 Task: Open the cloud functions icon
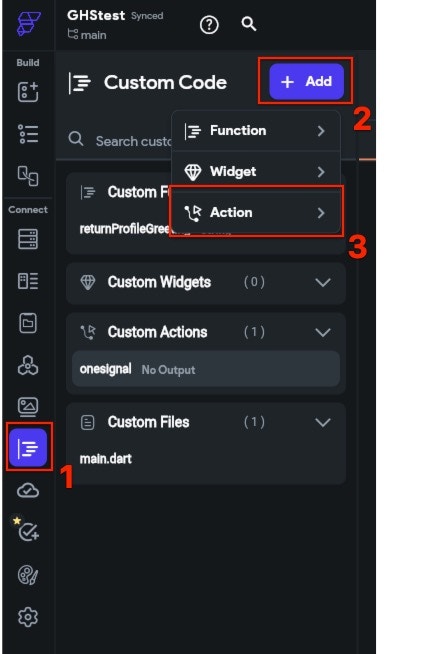[x=28, y=491]
